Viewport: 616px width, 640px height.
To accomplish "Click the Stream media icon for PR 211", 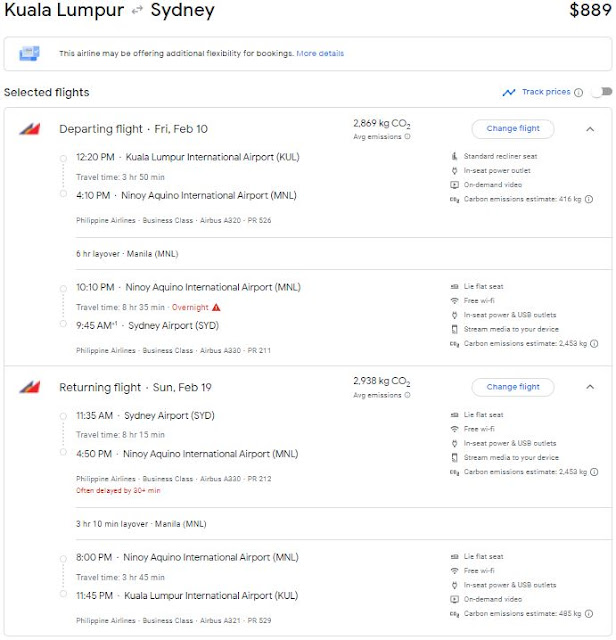I will coord(454,329).
